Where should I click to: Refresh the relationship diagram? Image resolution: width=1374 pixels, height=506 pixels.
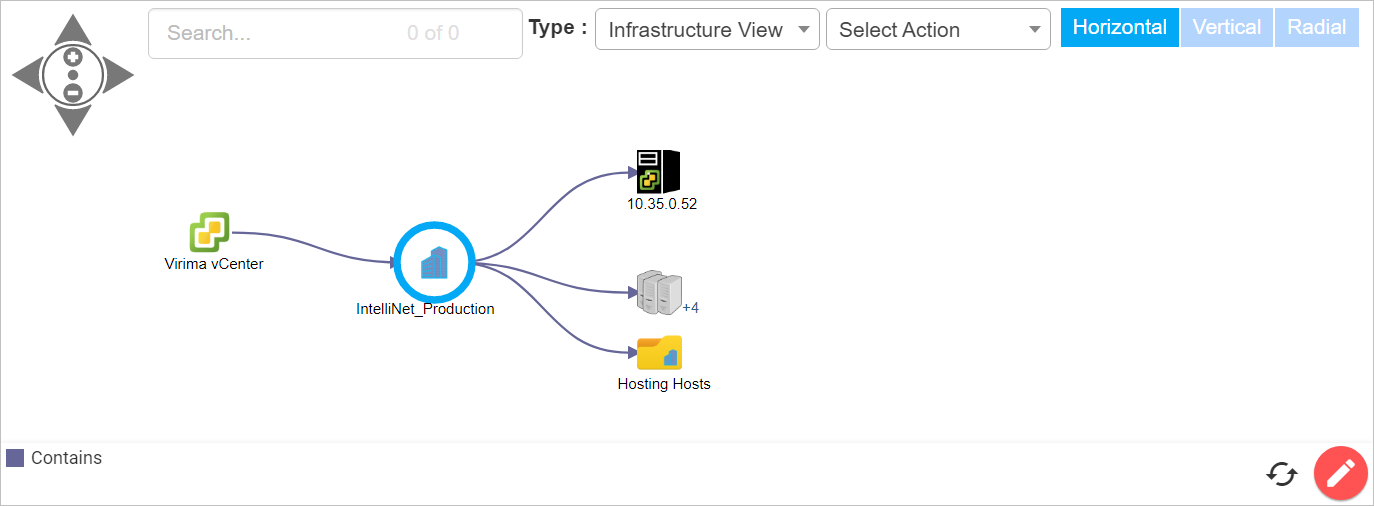click(x=1281, y=473)
